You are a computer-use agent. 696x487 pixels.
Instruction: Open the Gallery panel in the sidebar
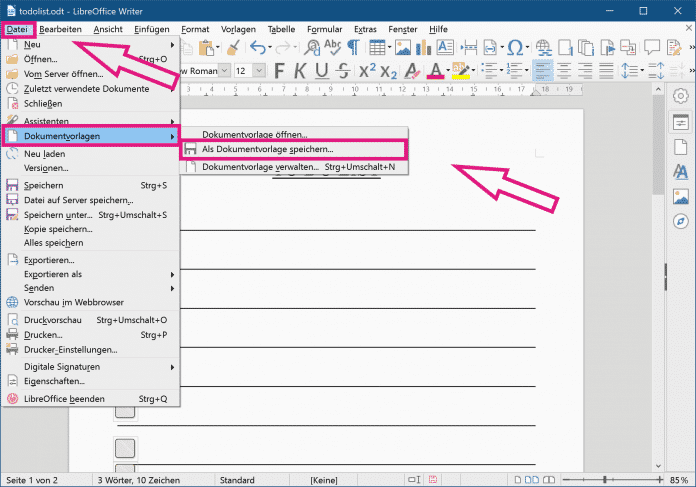[681, 196]
